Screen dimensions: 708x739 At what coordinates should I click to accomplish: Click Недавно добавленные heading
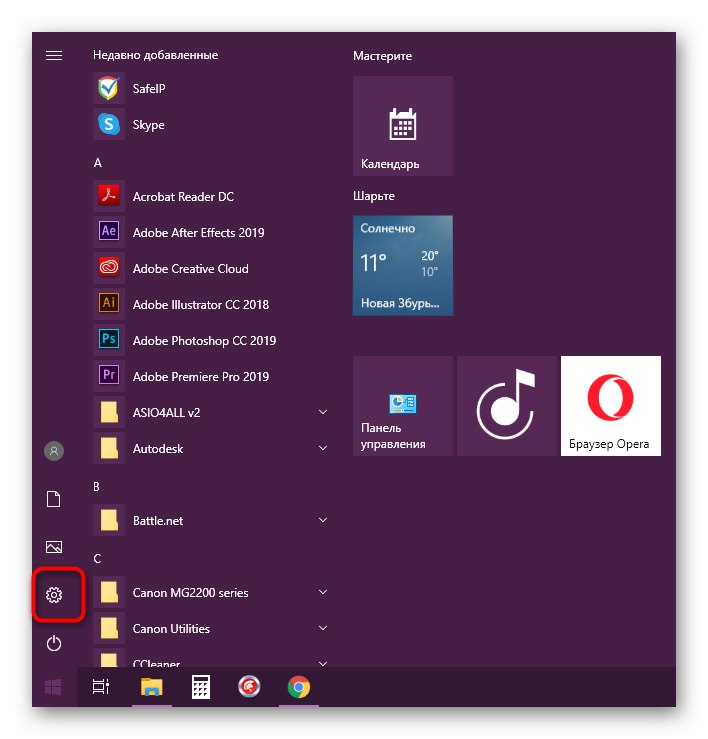(156, 55)
